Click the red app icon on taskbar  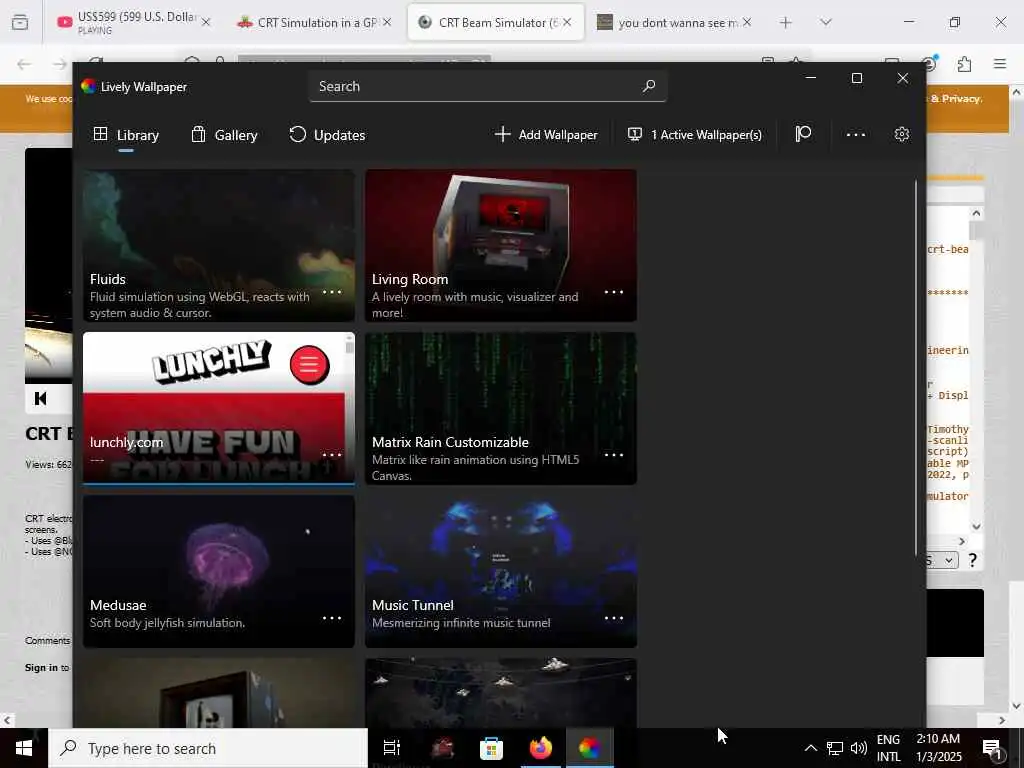click(442, 748)
